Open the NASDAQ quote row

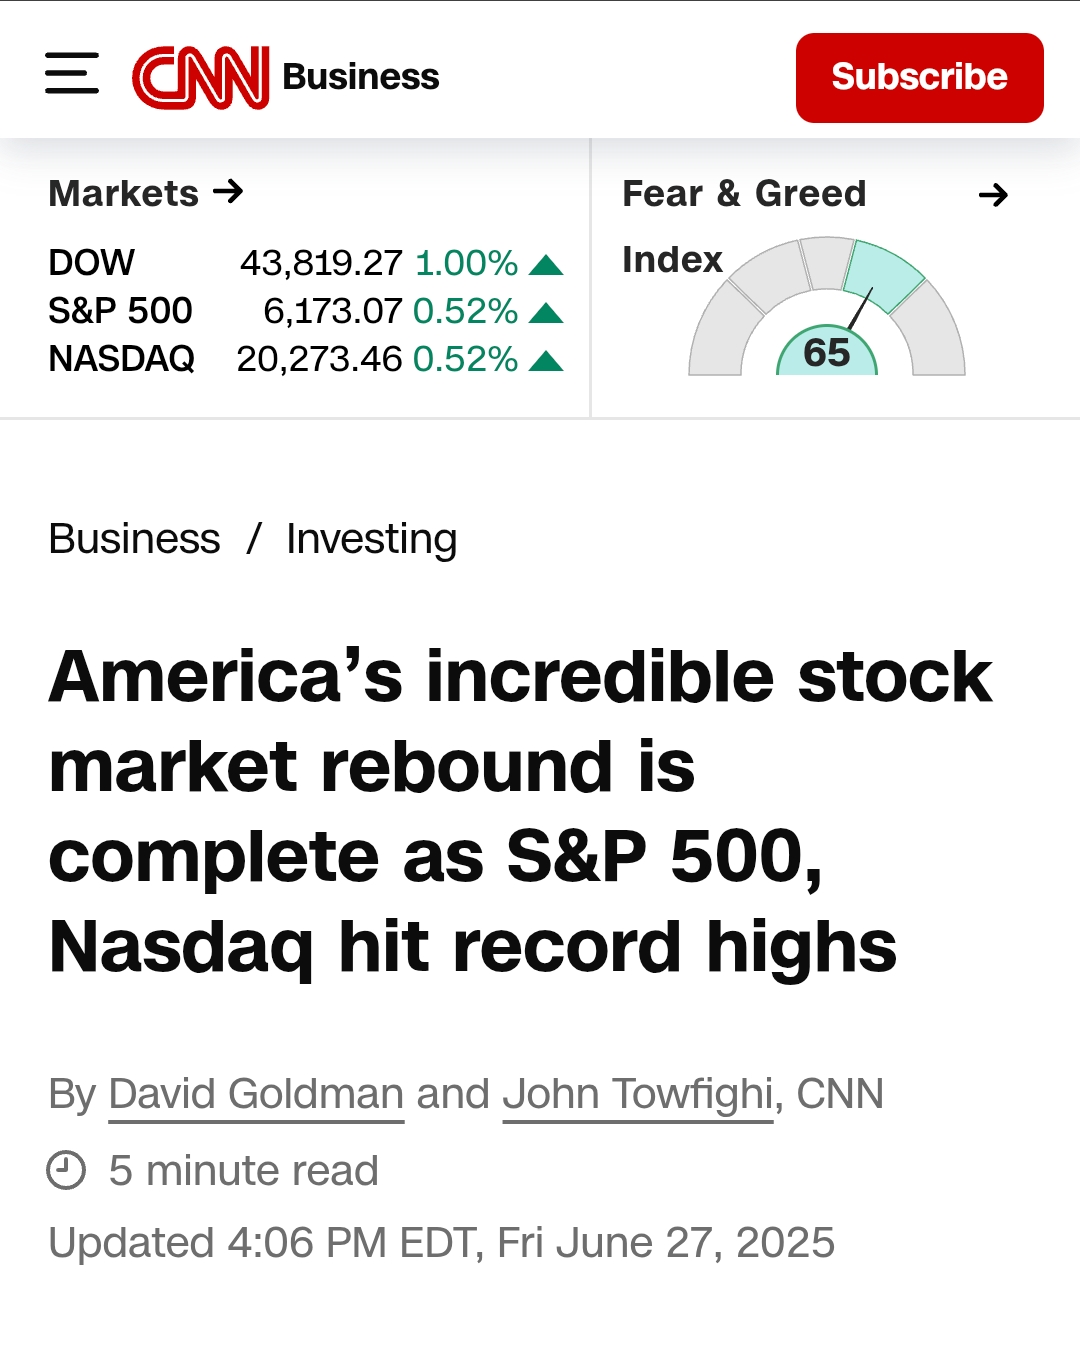tap(306, 359)
